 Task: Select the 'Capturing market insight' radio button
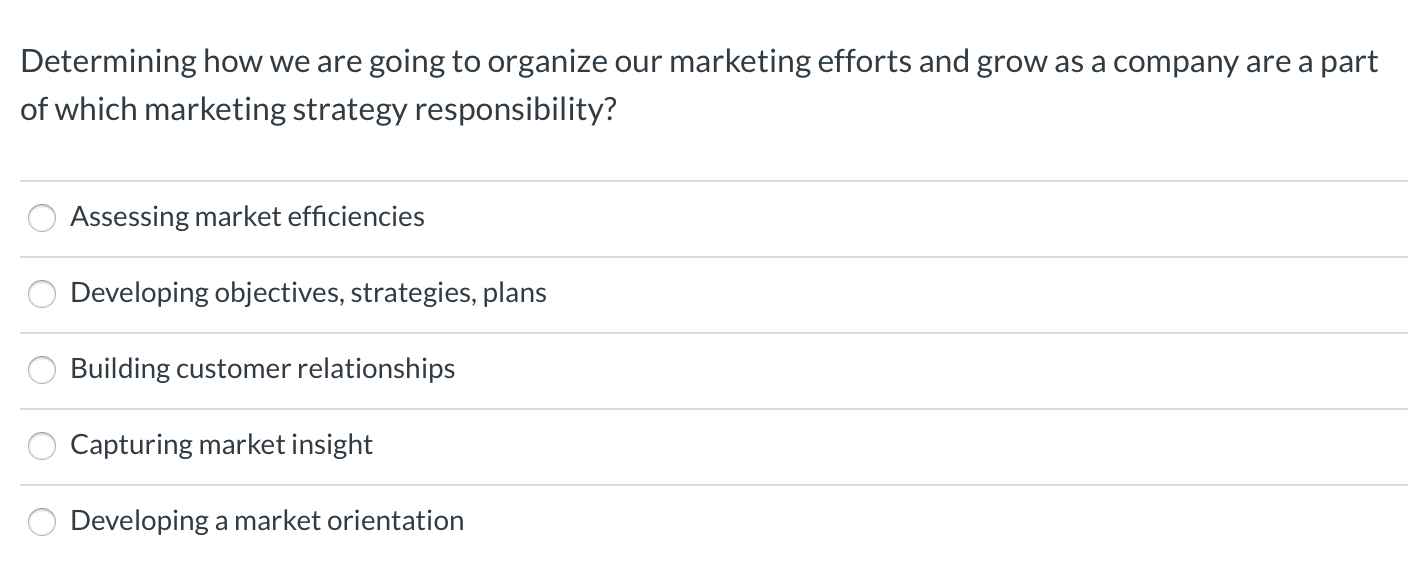tap(42, 445)
